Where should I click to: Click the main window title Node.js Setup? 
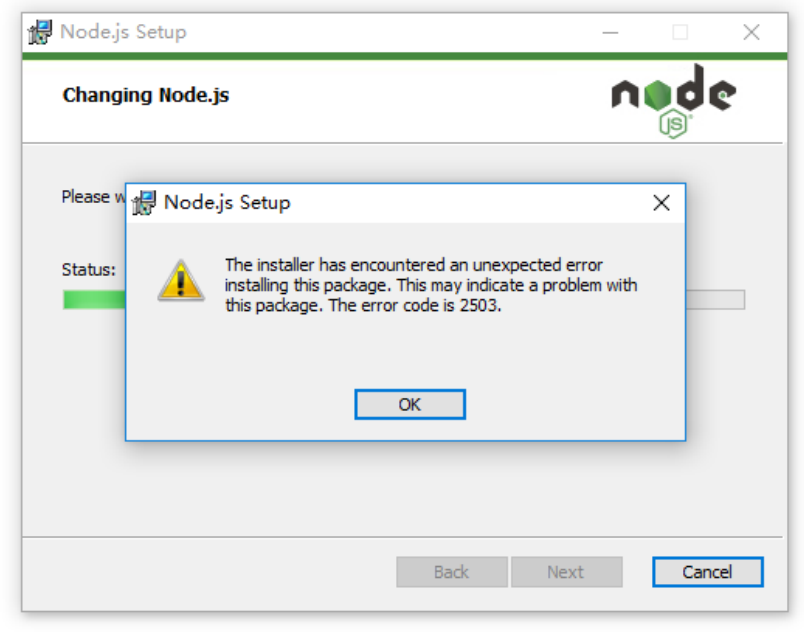click(x=123, y=32)
